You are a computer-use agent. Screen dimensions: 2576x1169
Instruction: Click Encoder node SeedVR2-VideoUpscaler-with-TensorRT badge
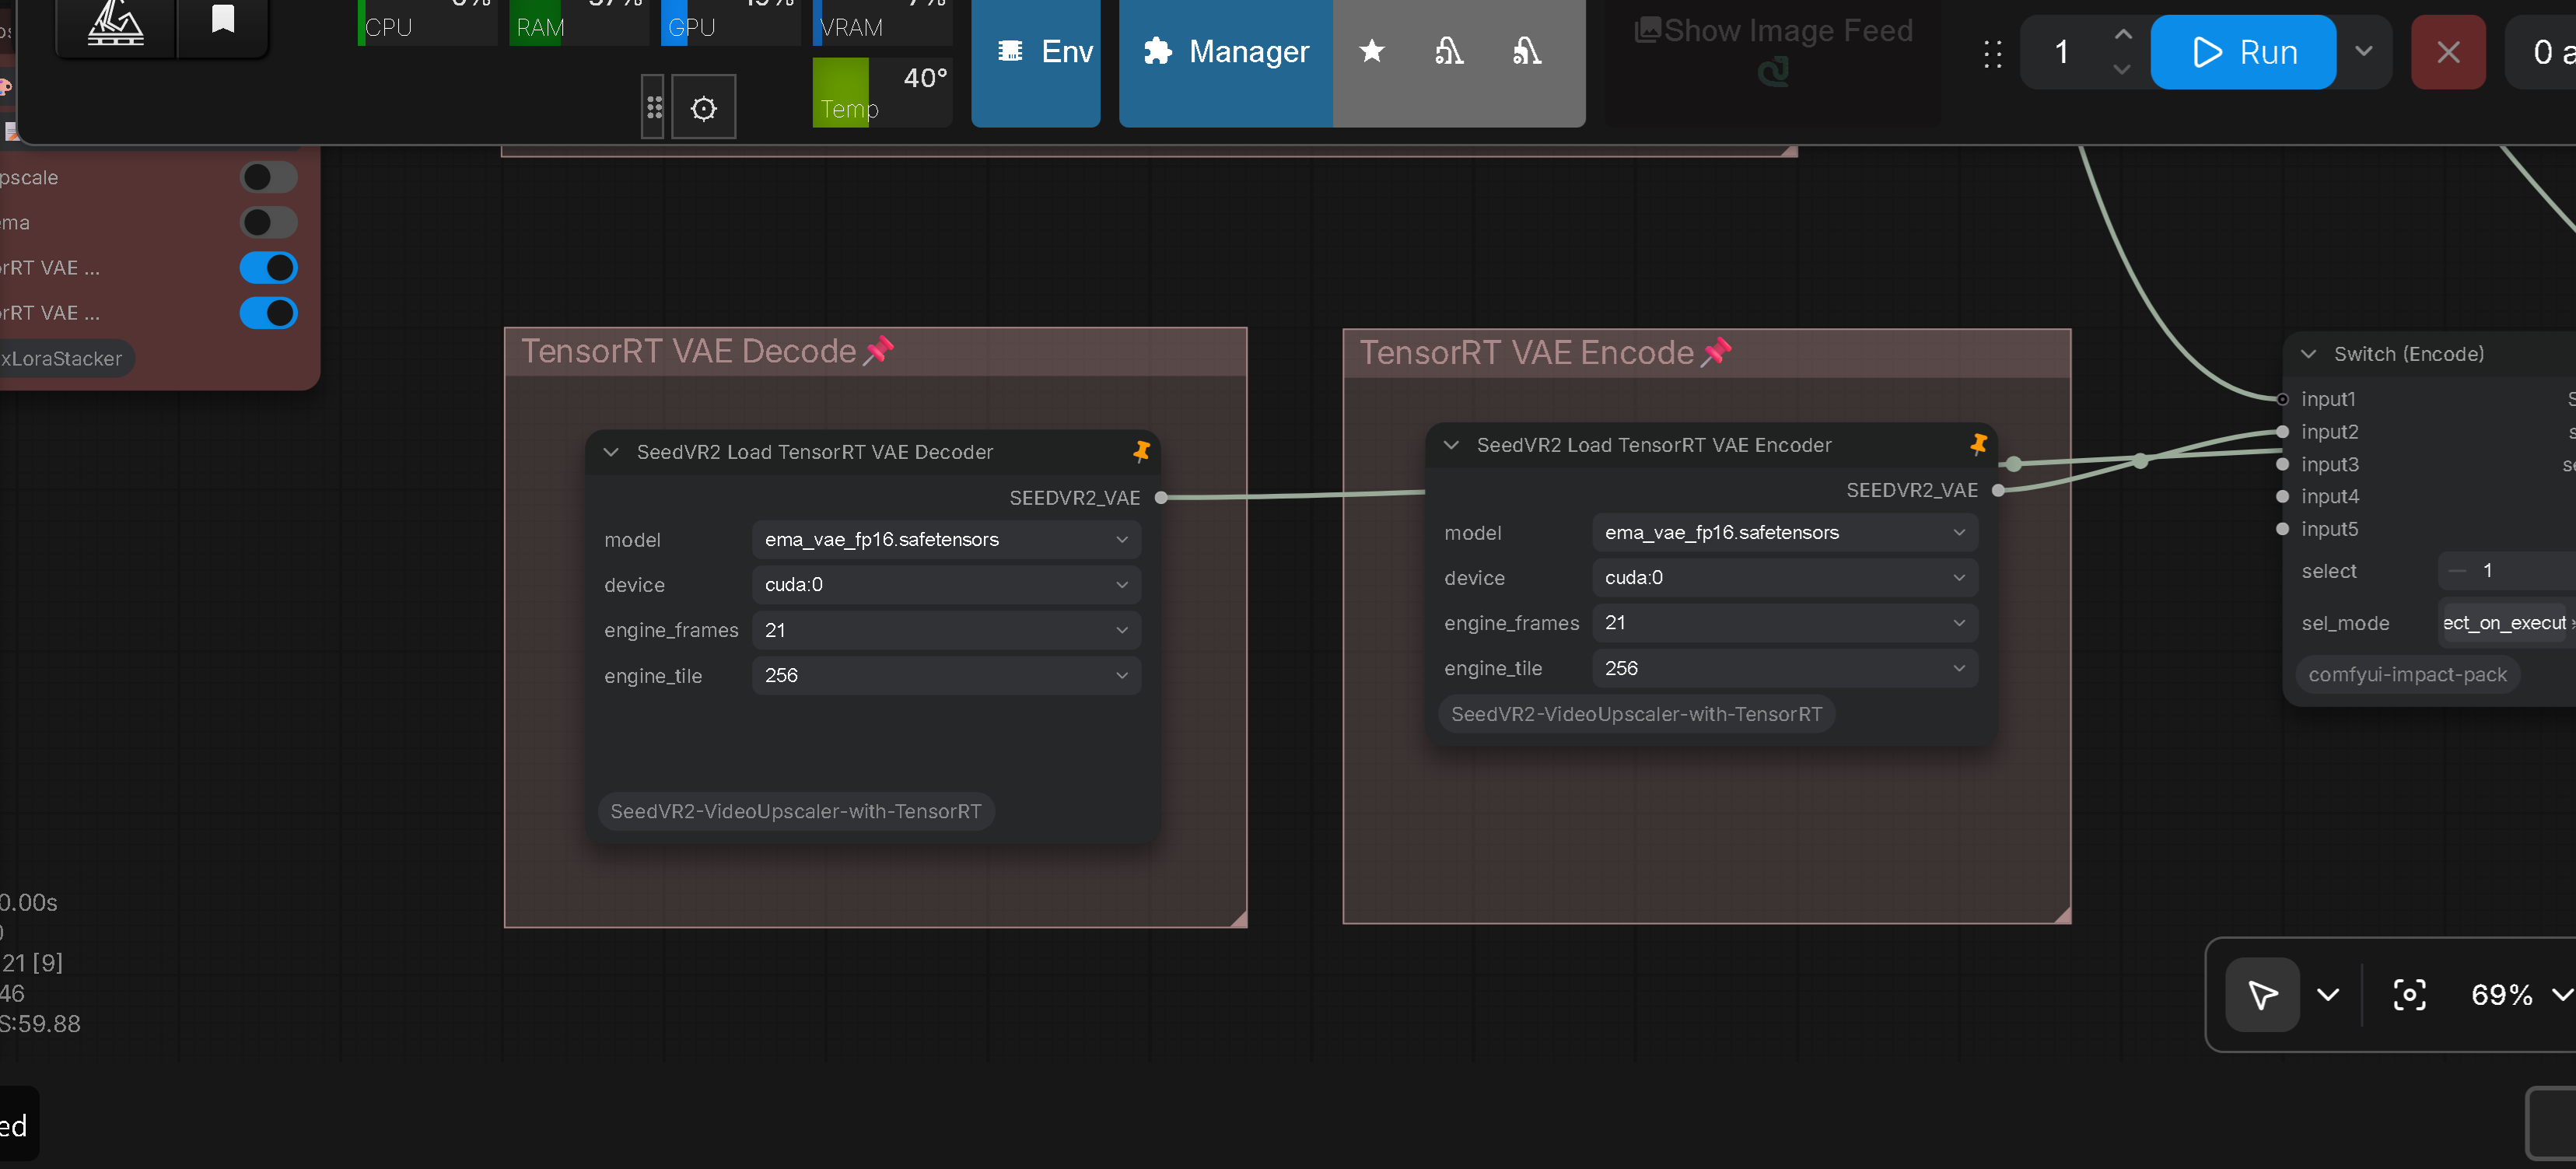pyautogui.click(x=1636, y=714)
